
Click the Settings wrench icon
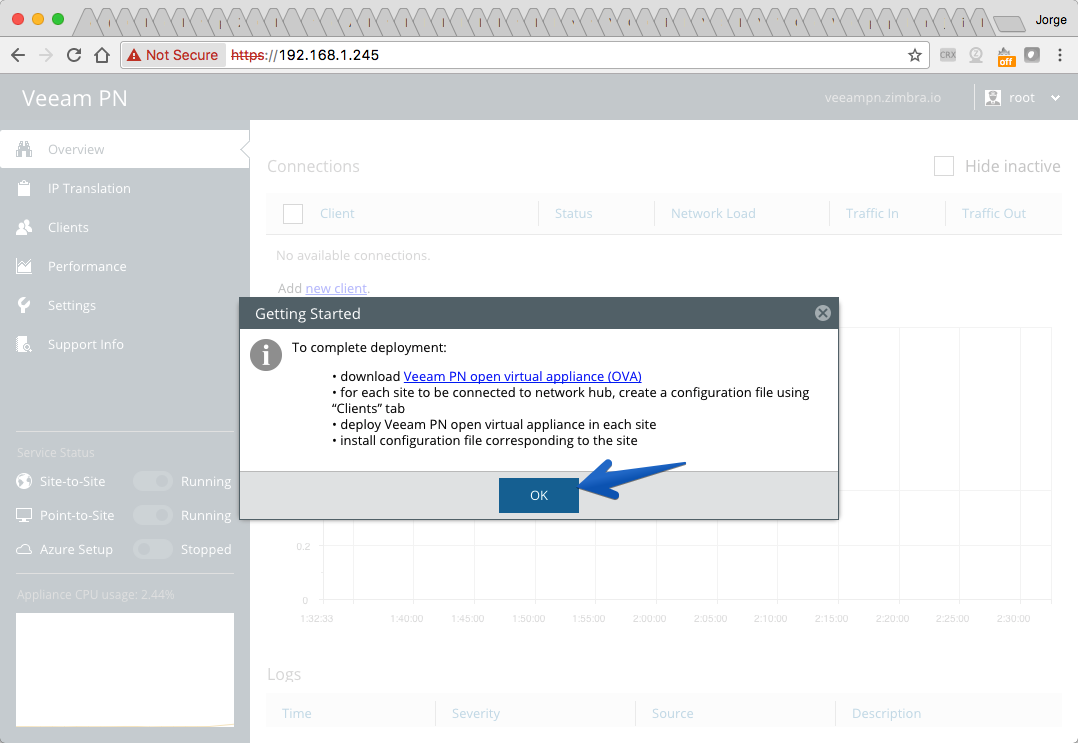pos(24,305)
